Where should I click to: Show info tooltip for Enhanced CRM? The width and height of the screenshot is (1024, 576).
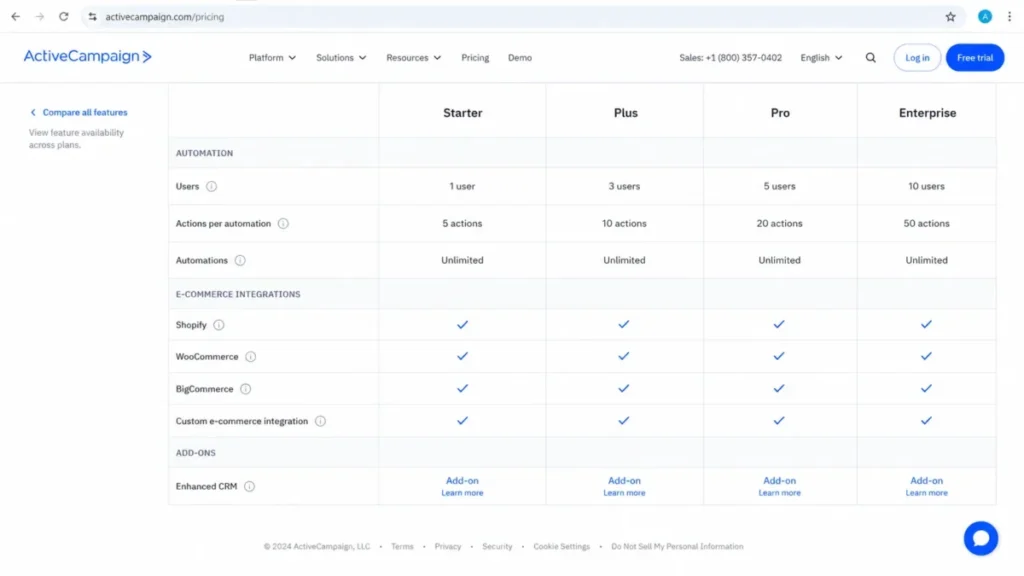point(249,487)
